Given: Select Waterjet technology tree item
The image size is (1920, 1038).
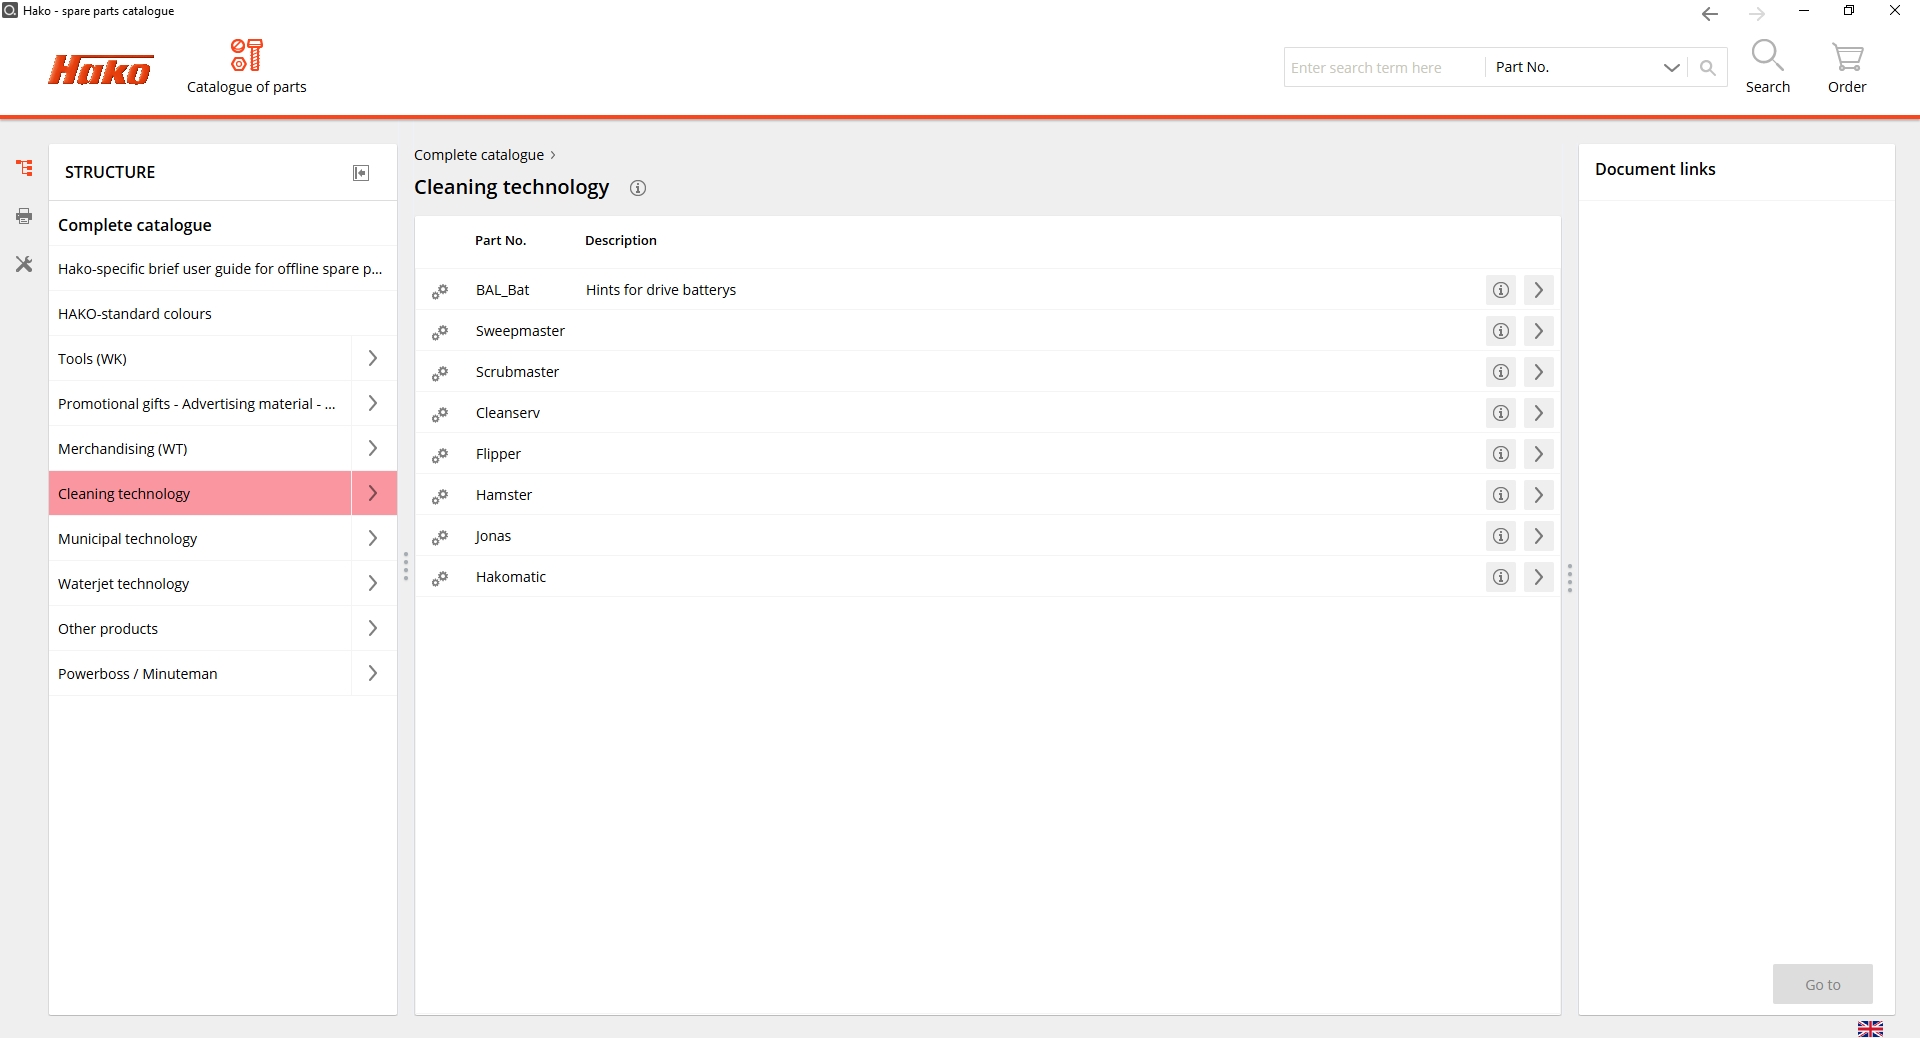Looking at the screenshot, I should point(200,583).
